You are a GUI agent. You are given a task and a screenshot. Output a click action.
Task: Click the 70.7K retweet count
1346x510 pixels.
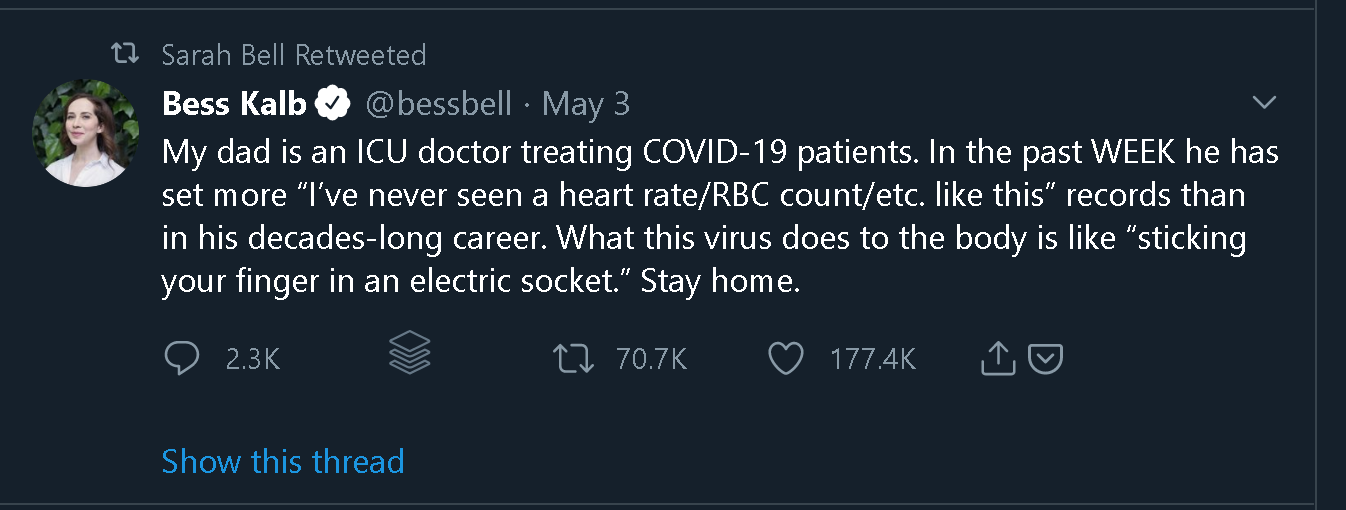pyautogui.click(x=651, y=359)
